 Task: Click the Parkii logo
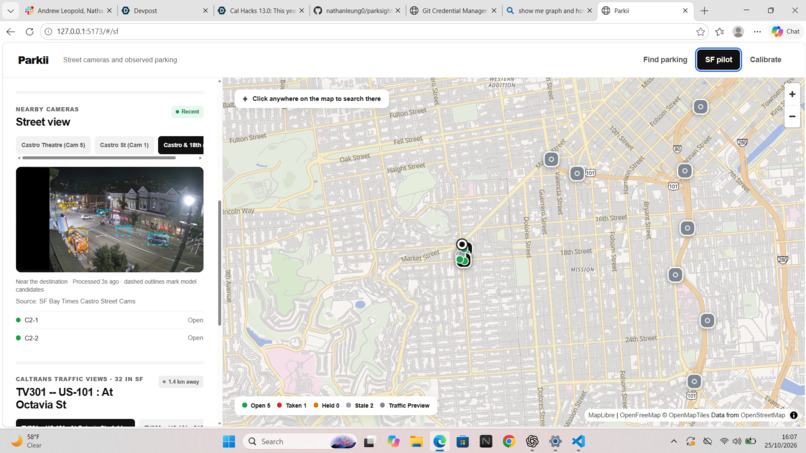tap(33, 60)
